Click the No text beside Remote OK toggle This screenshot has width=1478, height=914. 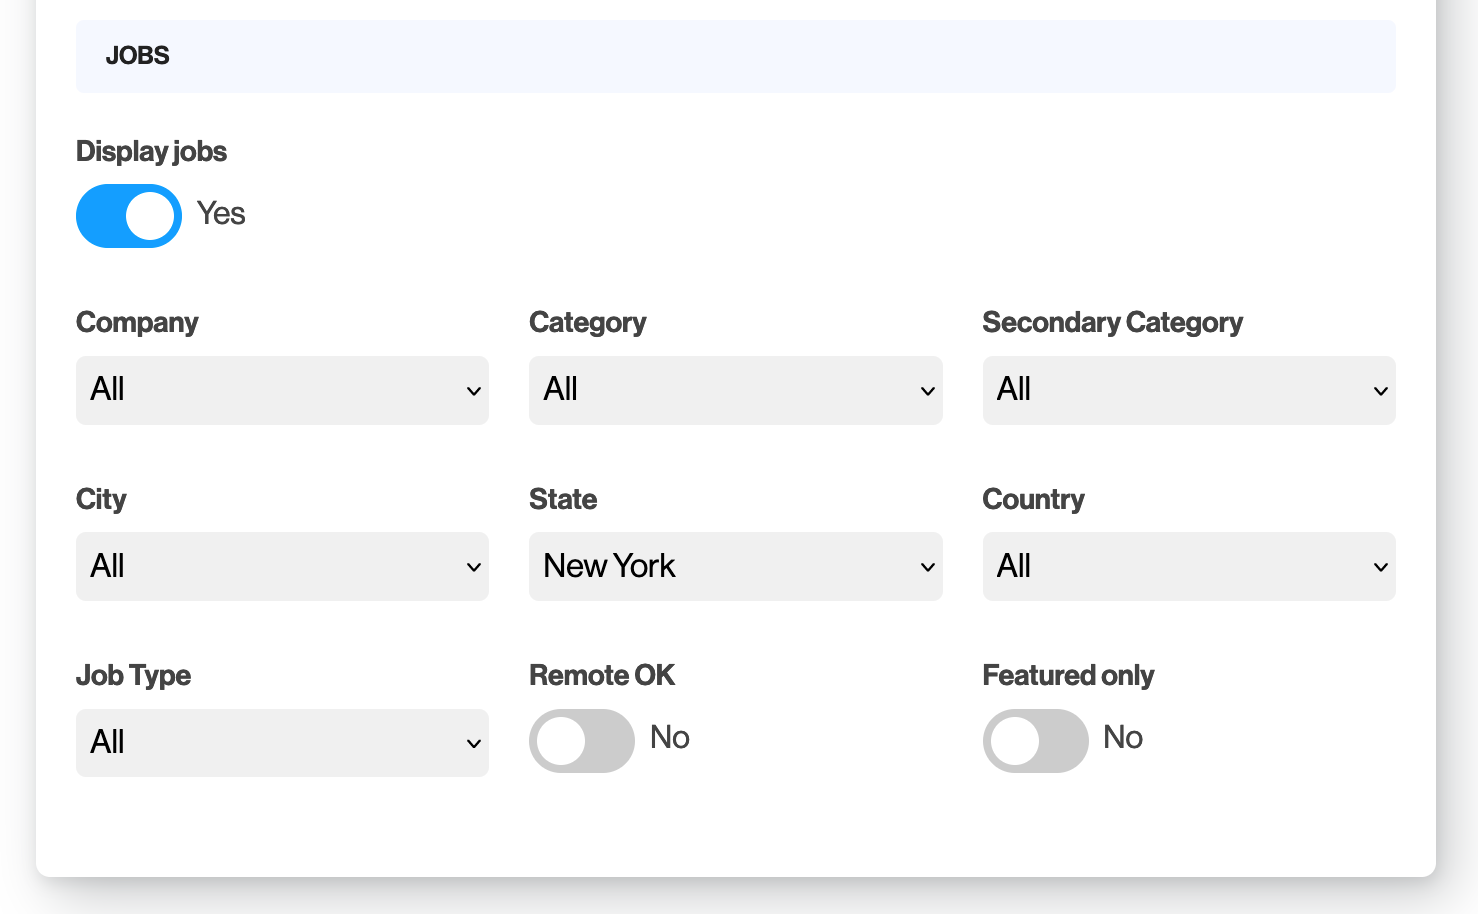(x=670, y=737)
